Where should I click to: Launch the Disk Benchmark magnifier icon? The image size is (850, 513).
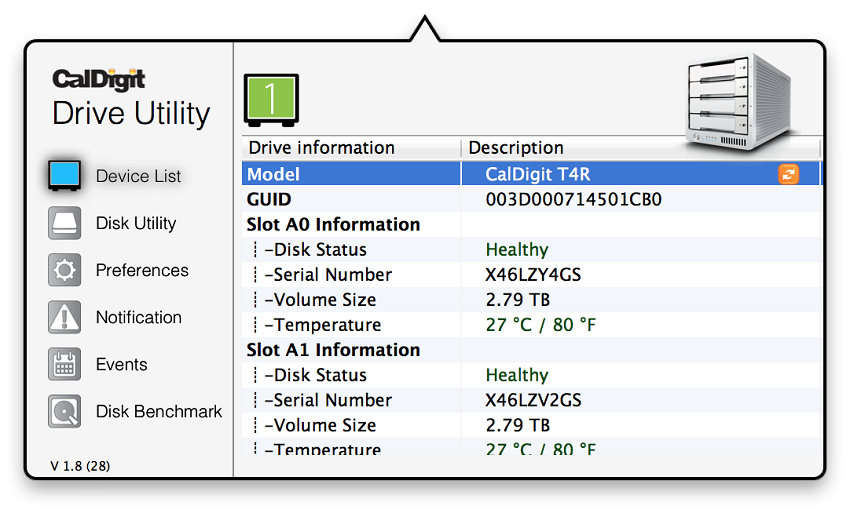coord(65,411)
